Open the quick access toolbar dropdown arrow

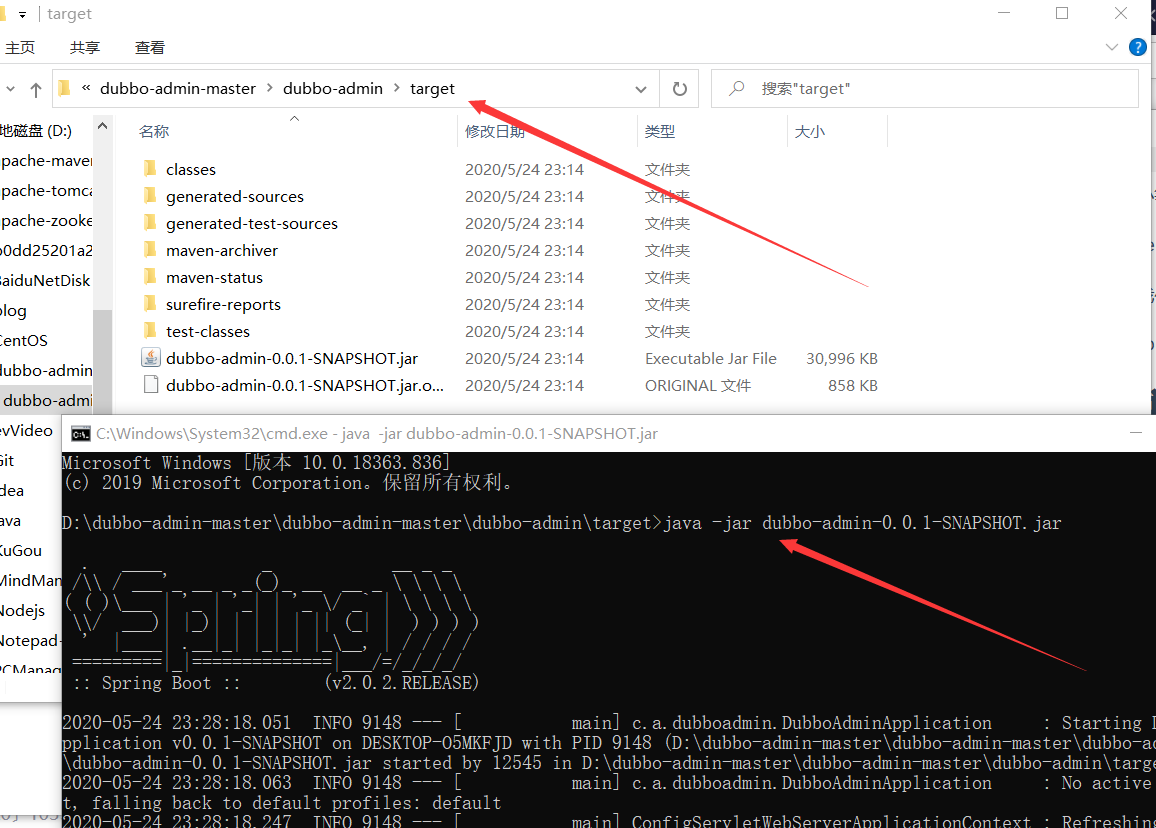pyautogui.click(x=22, y=15)
